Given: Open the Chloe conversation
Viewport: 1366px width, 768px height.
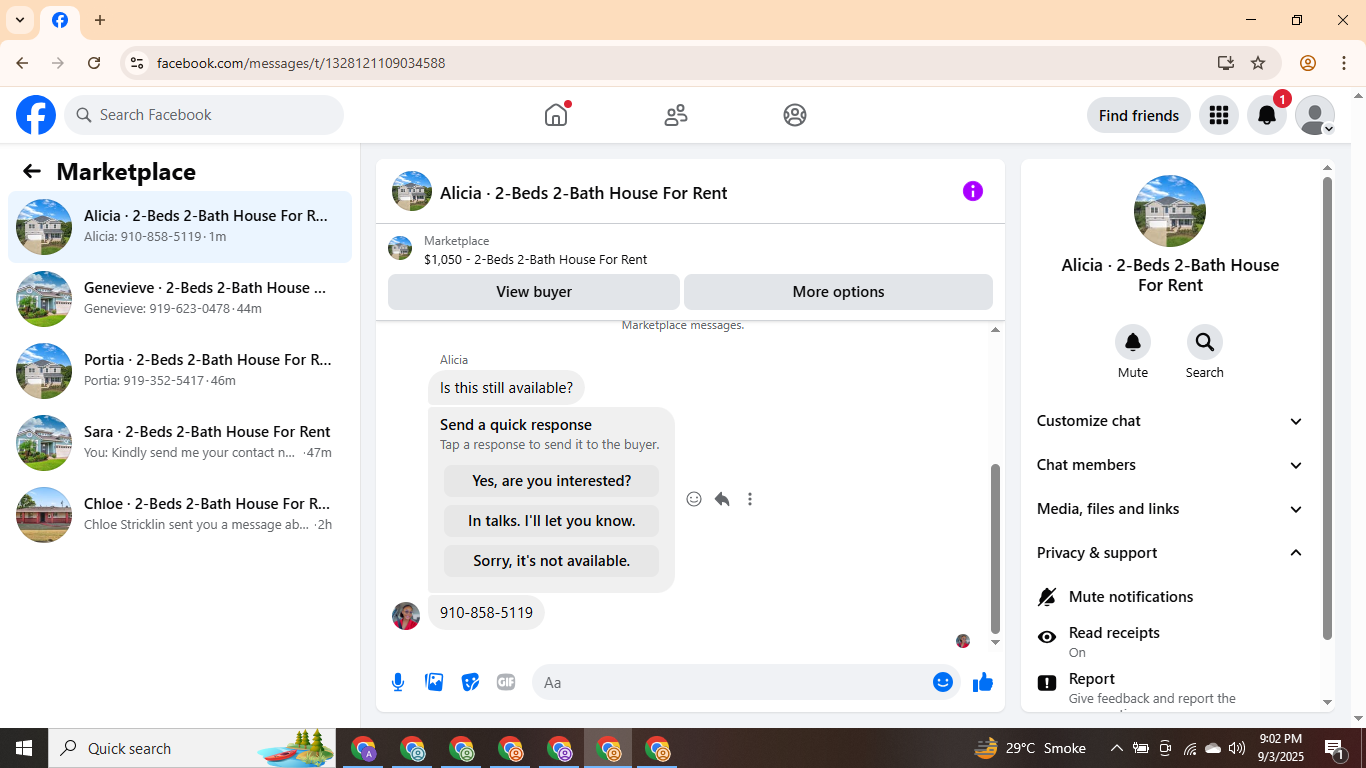Looking at the screenshot, I should [180, 515].
